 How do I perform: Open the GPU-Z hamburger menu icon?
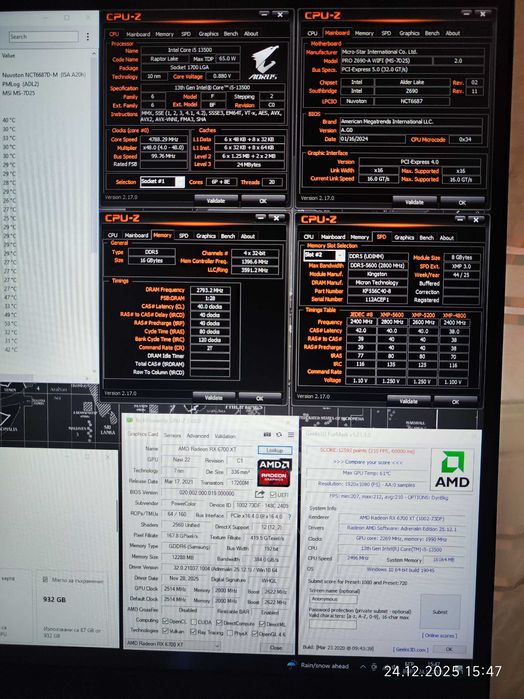[291, 434]
